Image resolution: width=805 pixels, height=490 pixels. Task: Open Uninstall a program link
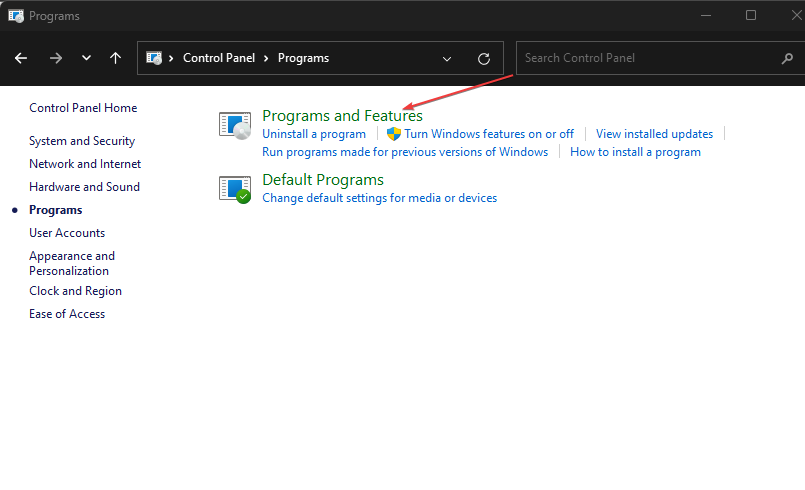click(x=314, y=134)
